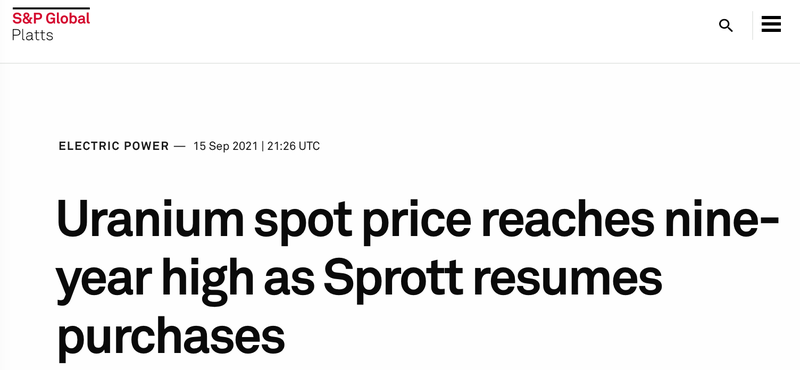Click the Platts wordmark under logo
Viewport: 800px width, 370px height.
(x=33, y=35)
